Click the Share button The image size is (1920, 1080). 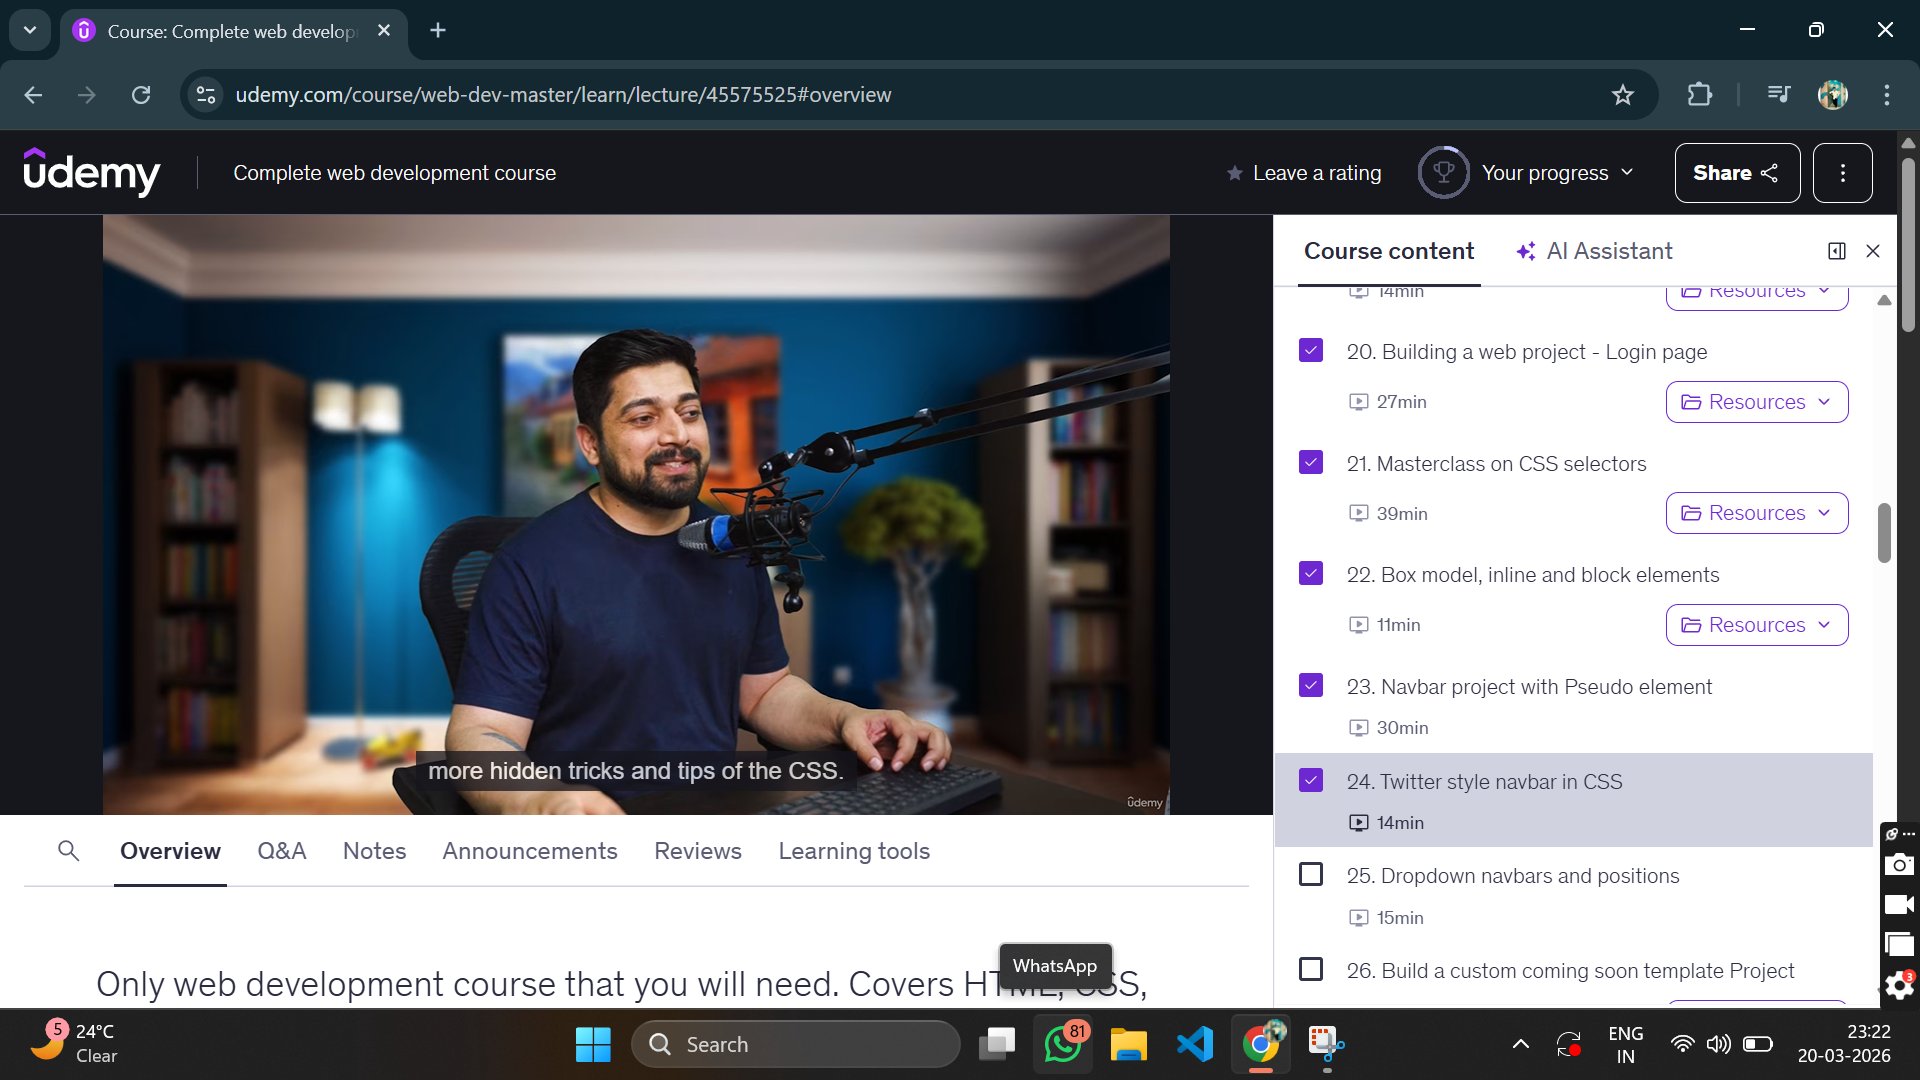click(x=1736, y=173)
